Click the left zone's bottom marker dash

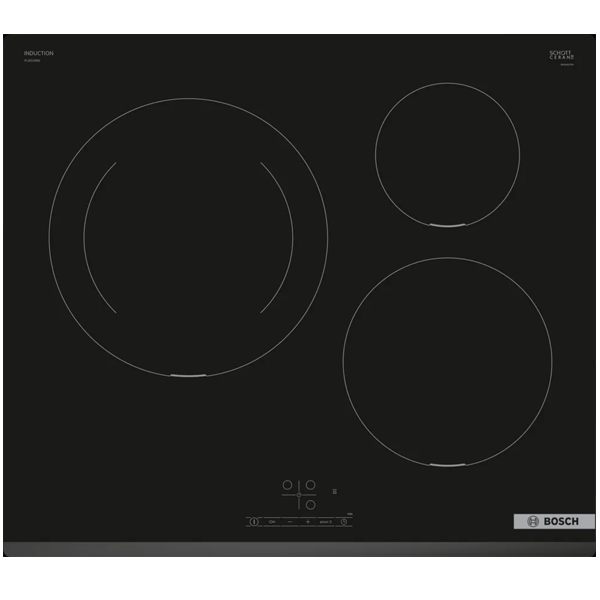point(188,376)
